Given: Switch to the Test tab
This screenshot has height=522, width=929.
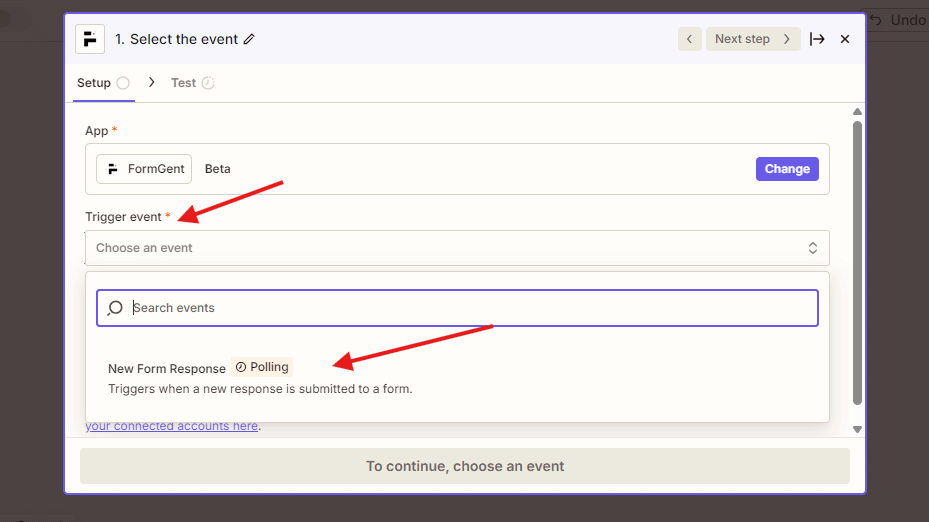Looking at the screenshot, I should point(192,83).
